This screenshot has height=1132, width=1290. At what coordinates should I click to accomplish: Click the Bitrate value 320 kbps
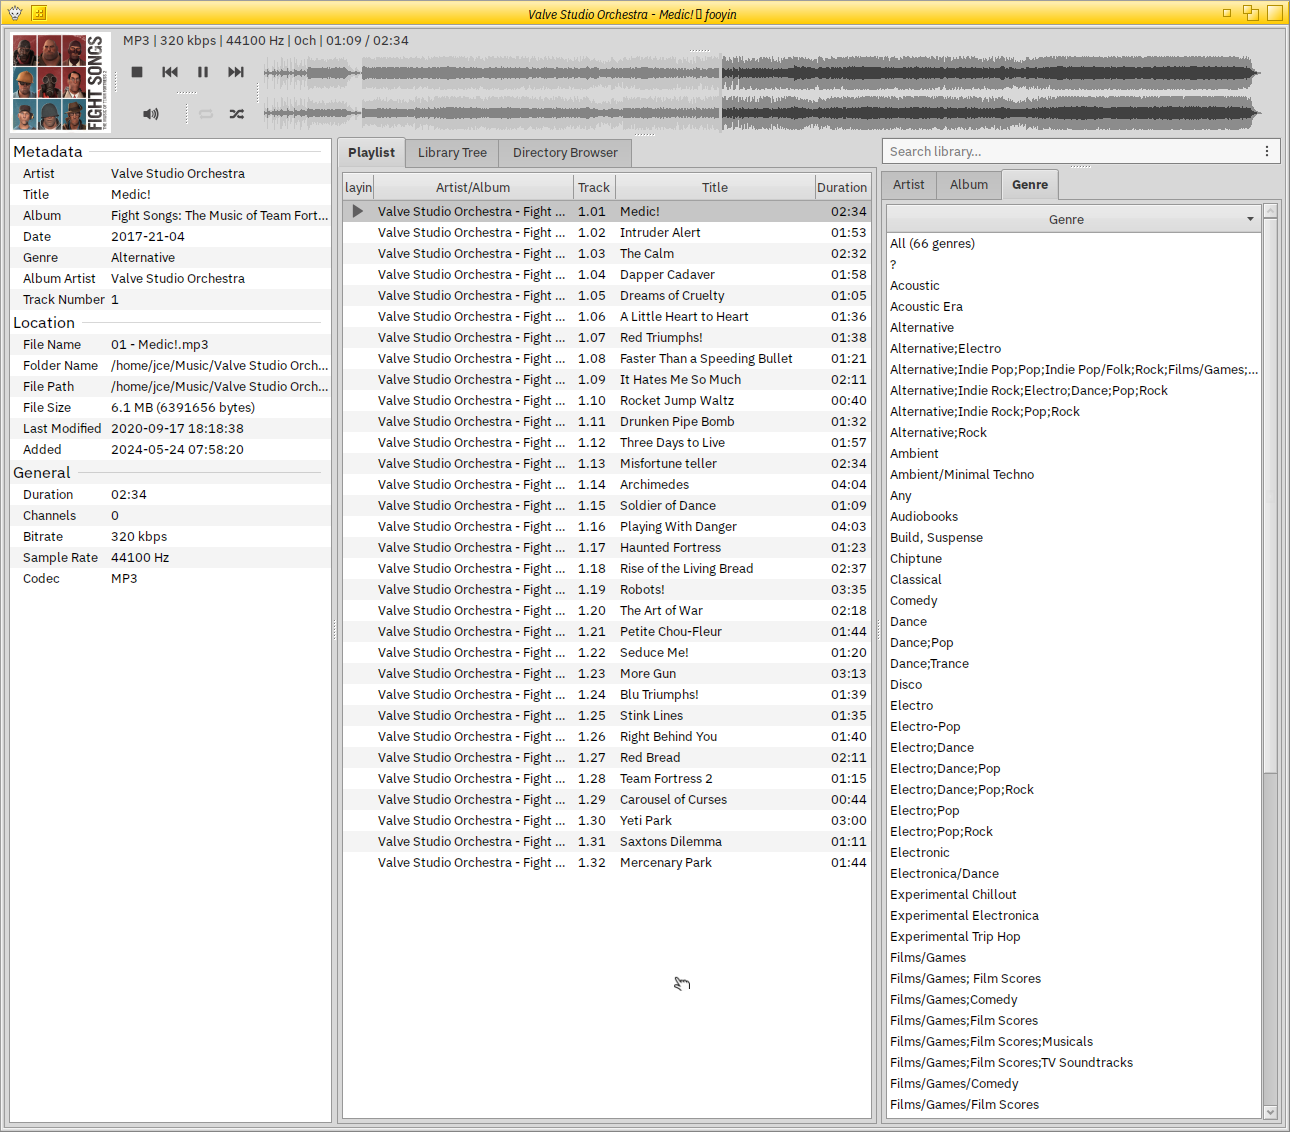[x=139, y=536]
